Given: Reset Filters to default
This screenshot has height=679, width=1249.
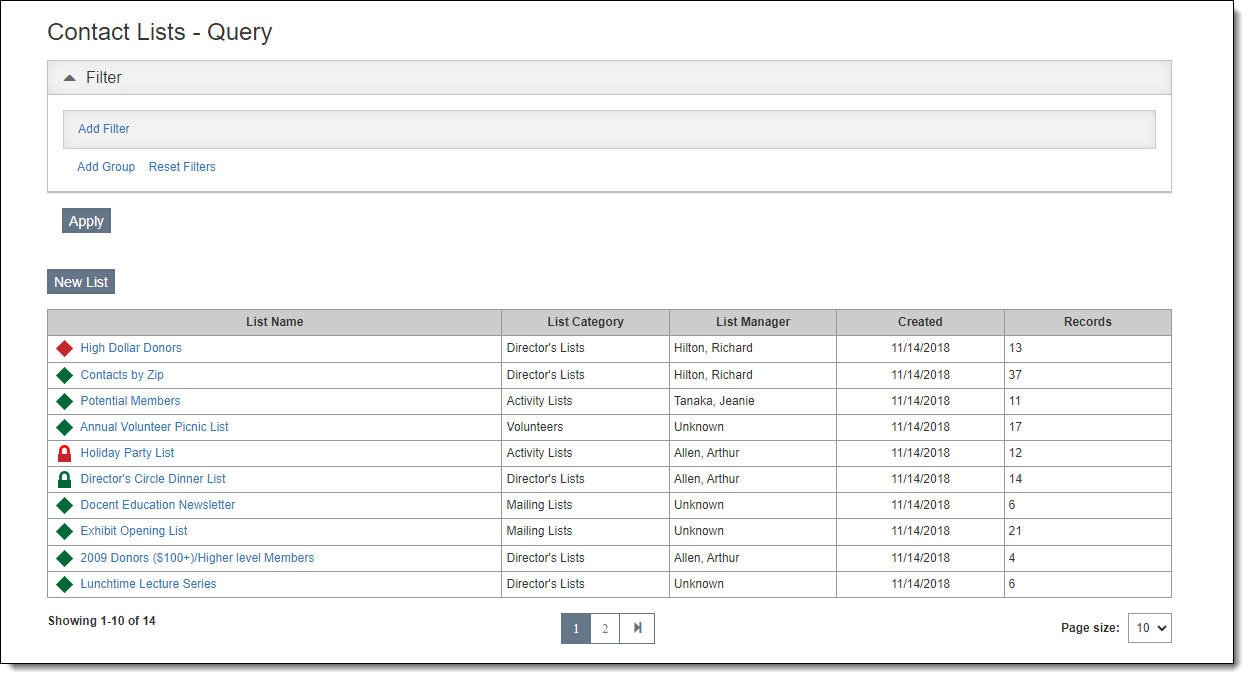Looking at the screenshot, I should 182,167.
